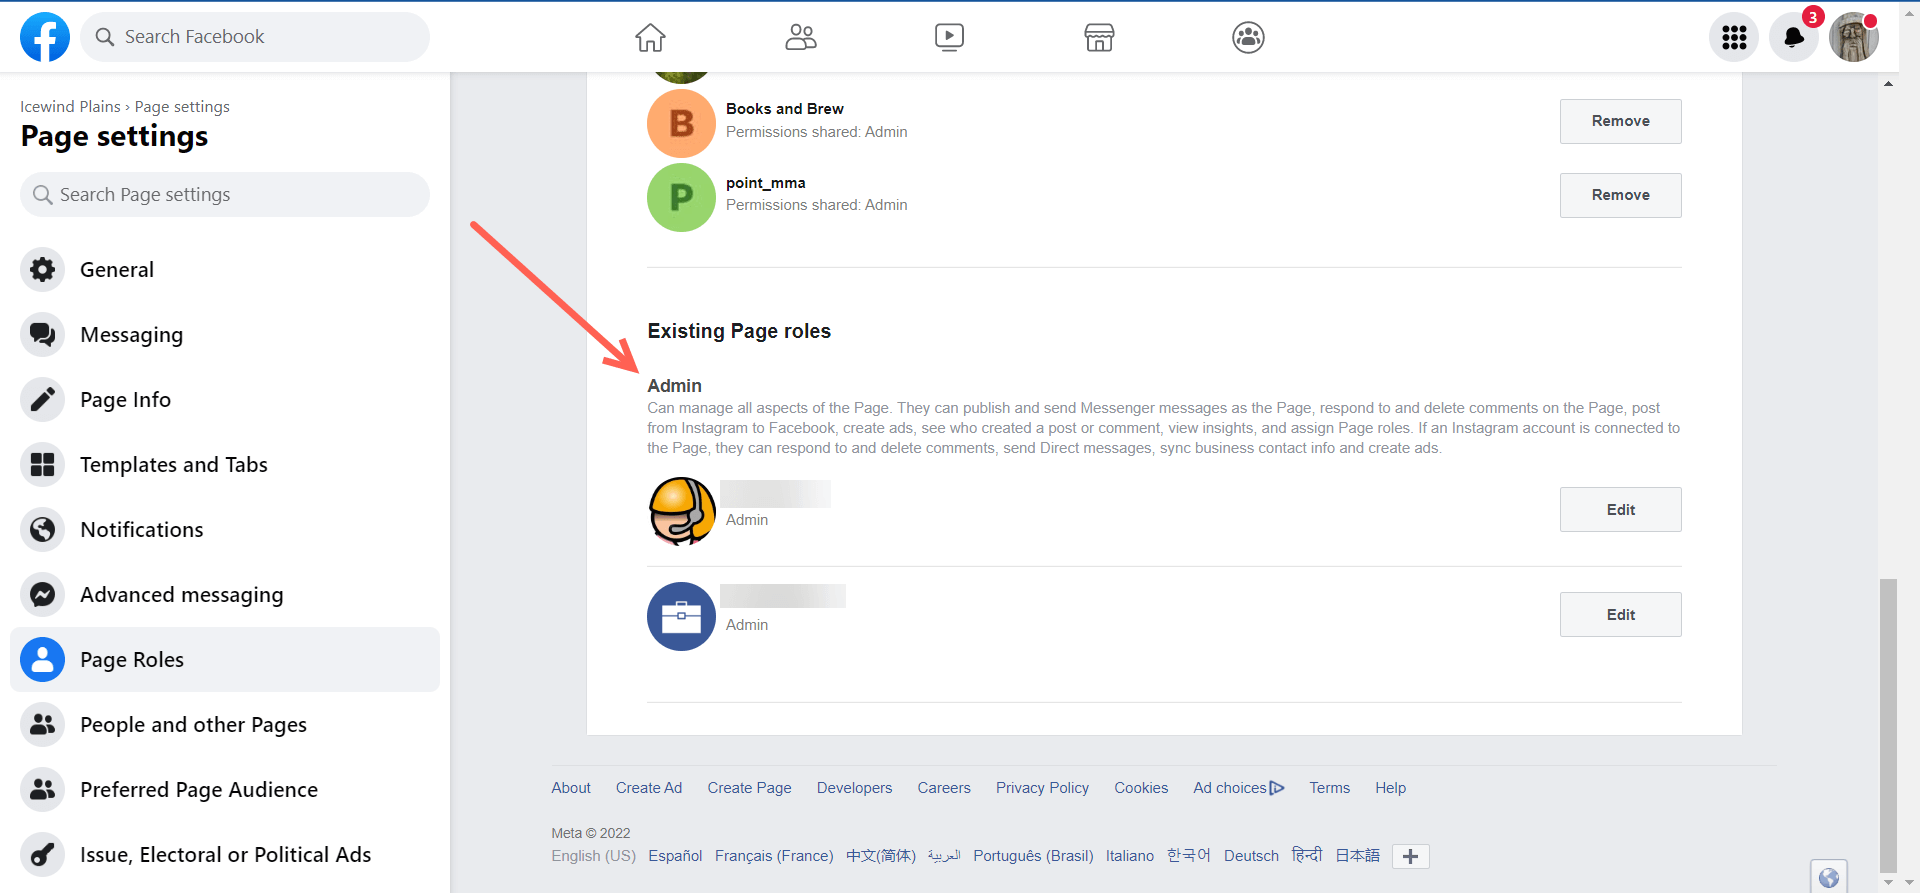The height and width of the screenshot is (893, 1920).
Task: Edit the first Admin's page role
Action: point(1620,510)
